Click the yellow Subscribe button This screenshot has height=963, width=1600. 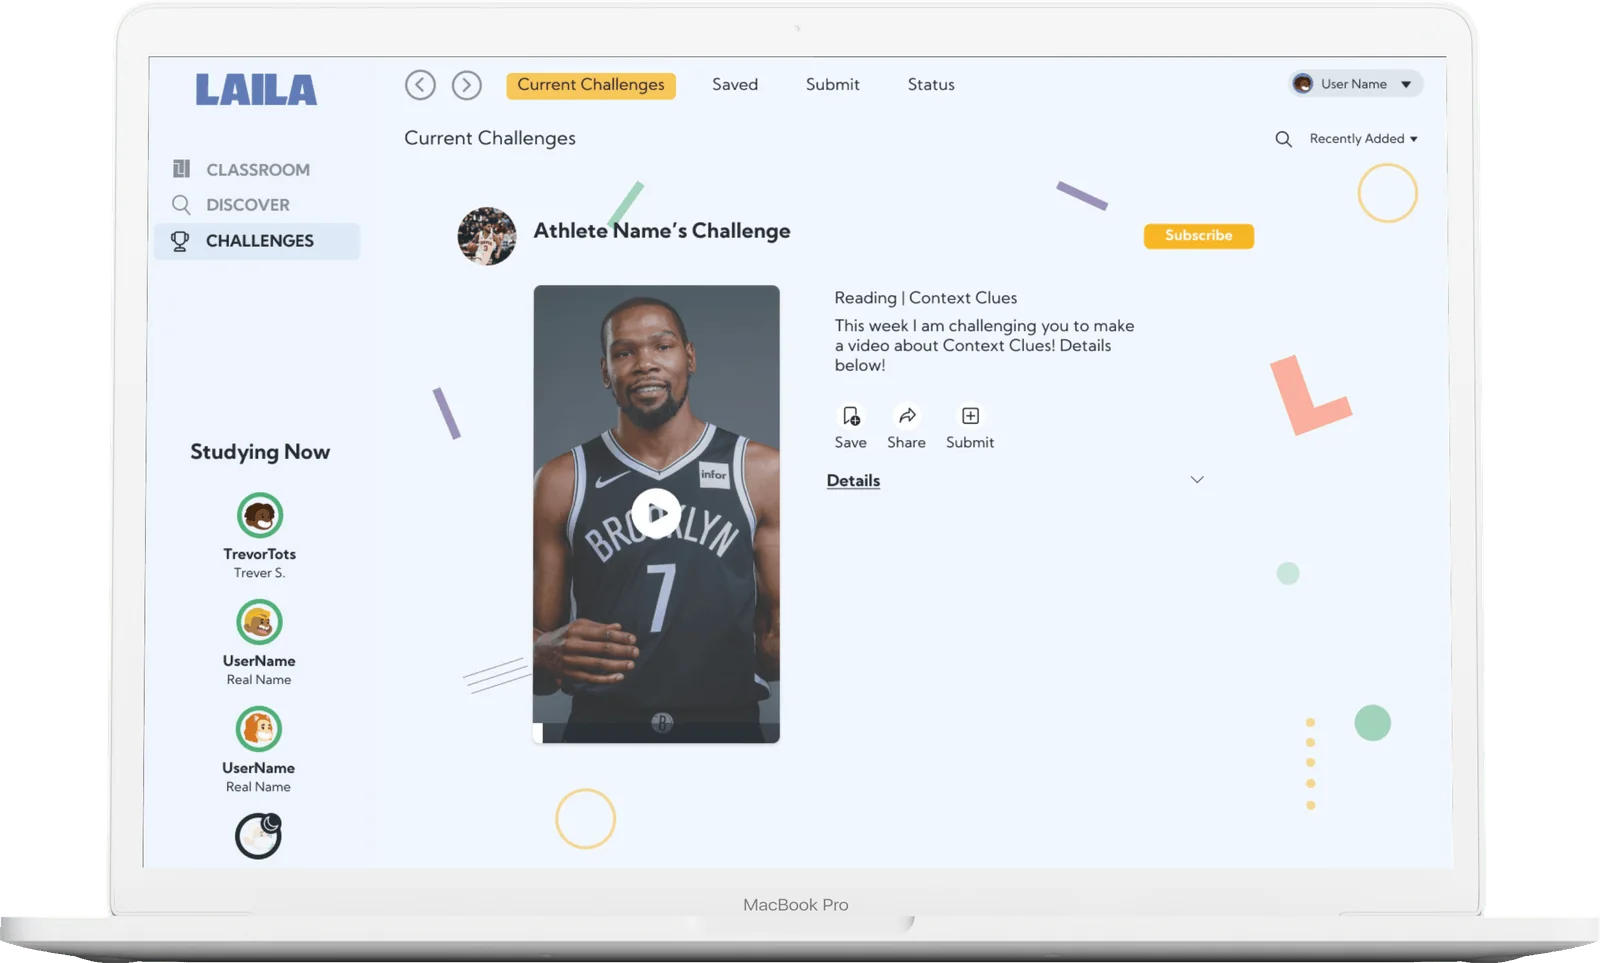(x=1199, y=236)
